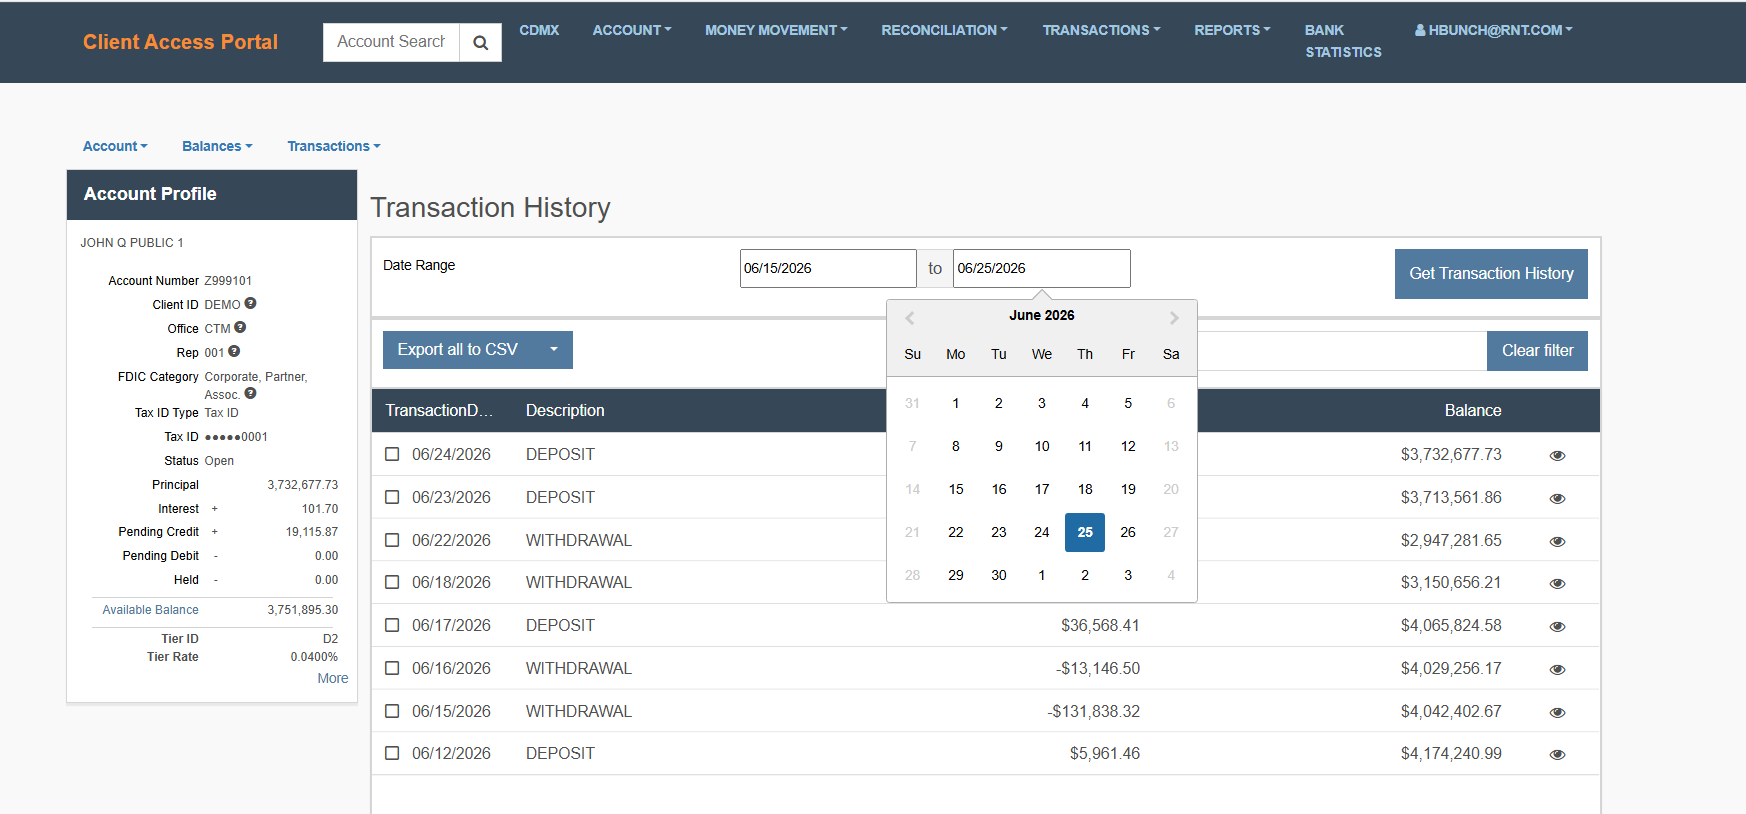Open BANK STATISTICS page

point(1343,41)
